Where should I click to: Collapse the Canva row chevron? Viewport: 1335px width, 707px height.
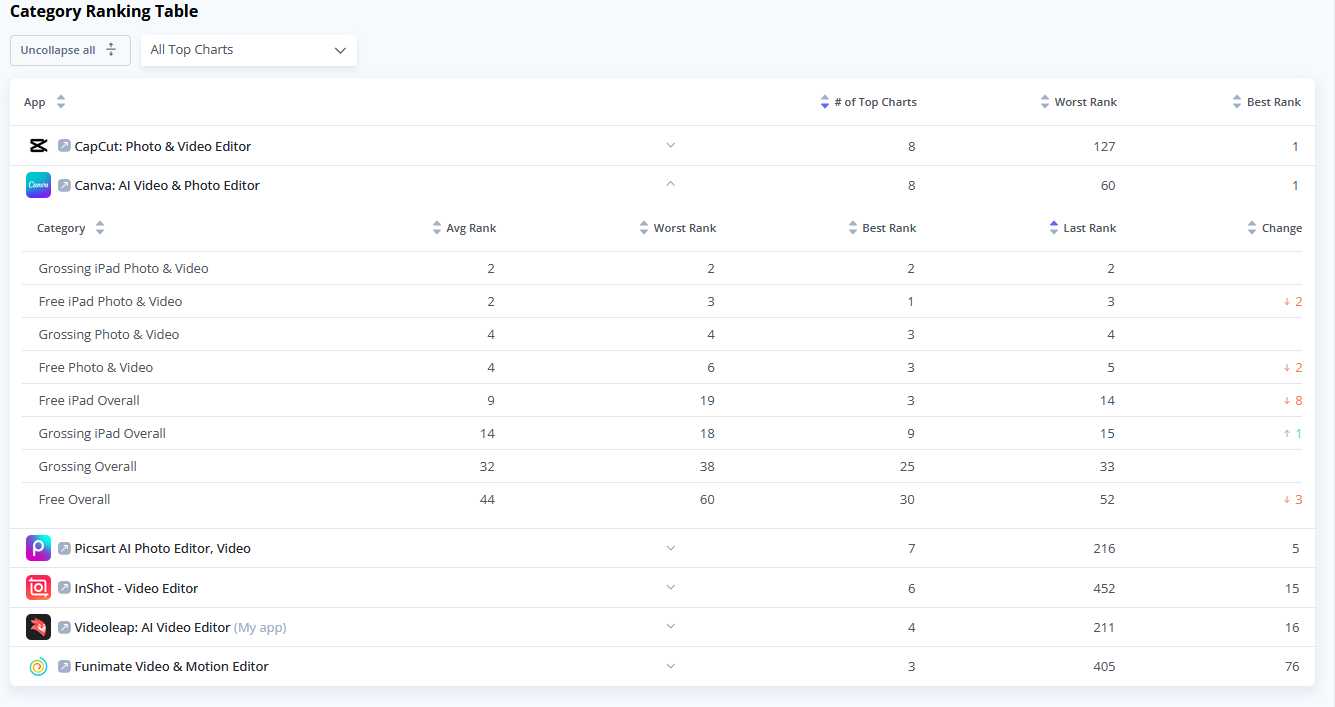coord(671,184)
